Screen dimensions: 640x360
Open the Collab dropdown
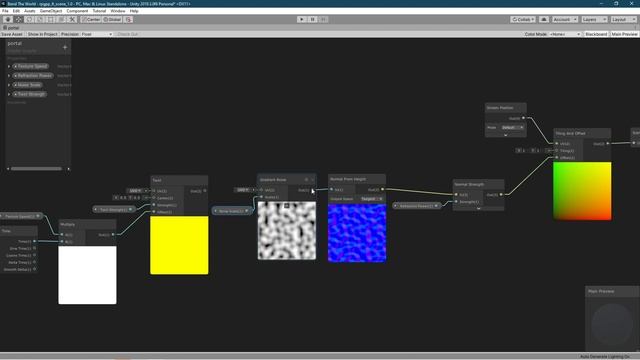pyautogui.click(x=523, y=20)
